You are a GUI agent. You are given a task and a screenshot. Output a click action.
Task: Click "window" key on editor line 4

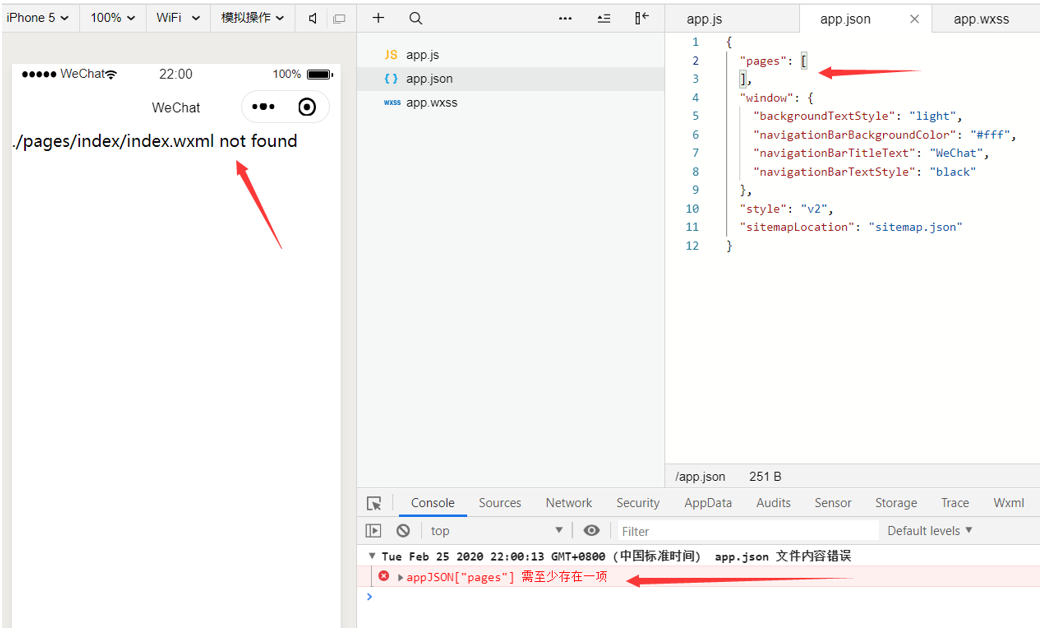(x=766, y=98)
